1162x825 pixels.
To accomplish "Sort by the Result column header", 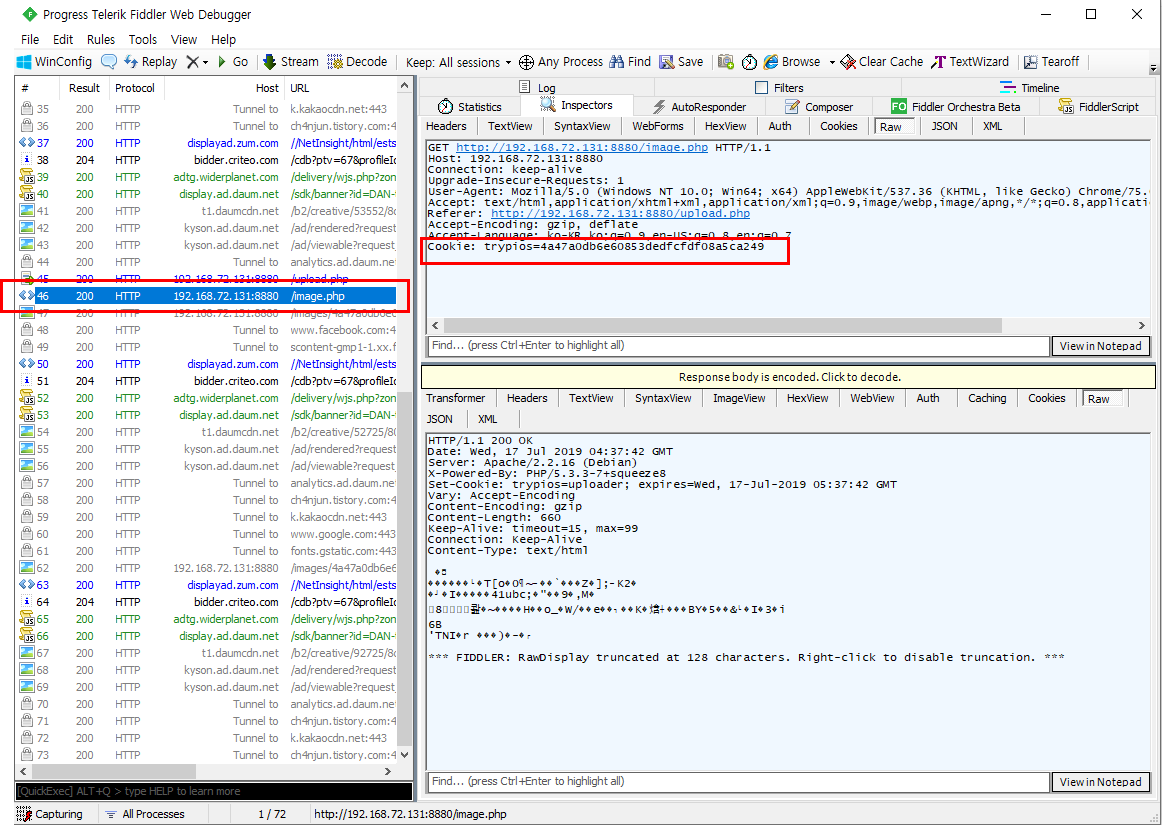I will click(x=84, y=87).
